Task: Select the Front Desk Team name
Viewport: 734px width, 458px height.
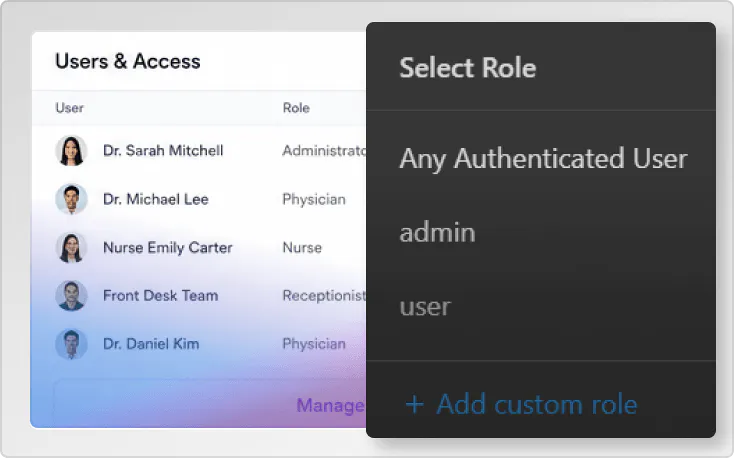Action: (161, 295)
